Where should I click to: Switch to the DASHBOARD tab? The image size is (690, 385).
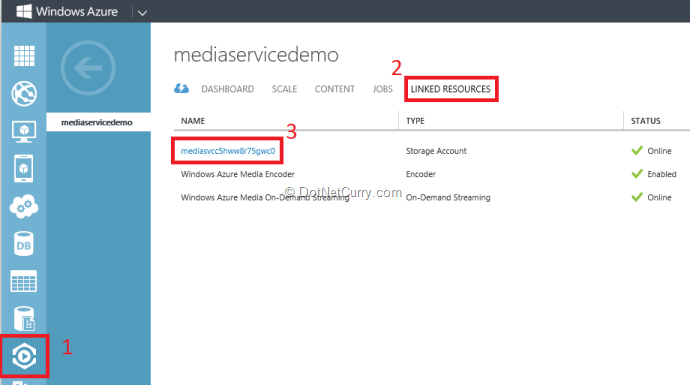click(228, 89)
